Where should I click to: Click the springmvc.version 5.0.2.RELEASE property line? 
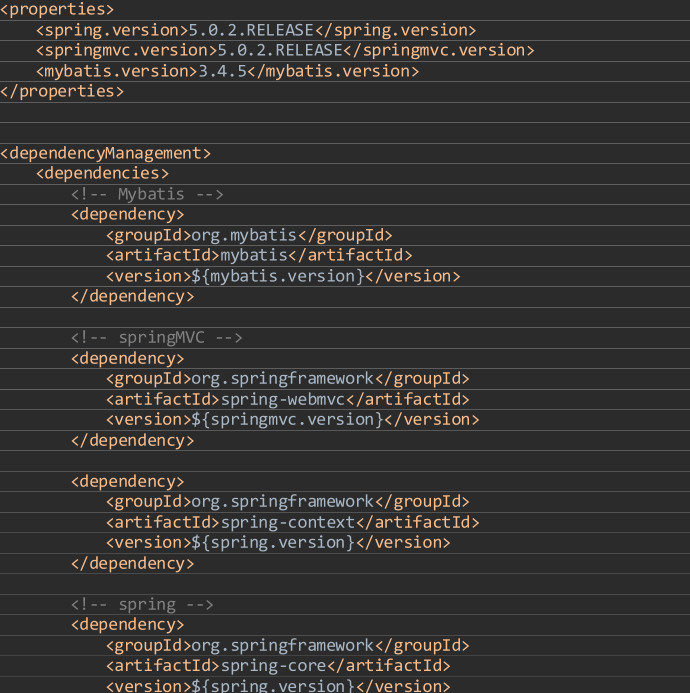[x=285, y=50]
